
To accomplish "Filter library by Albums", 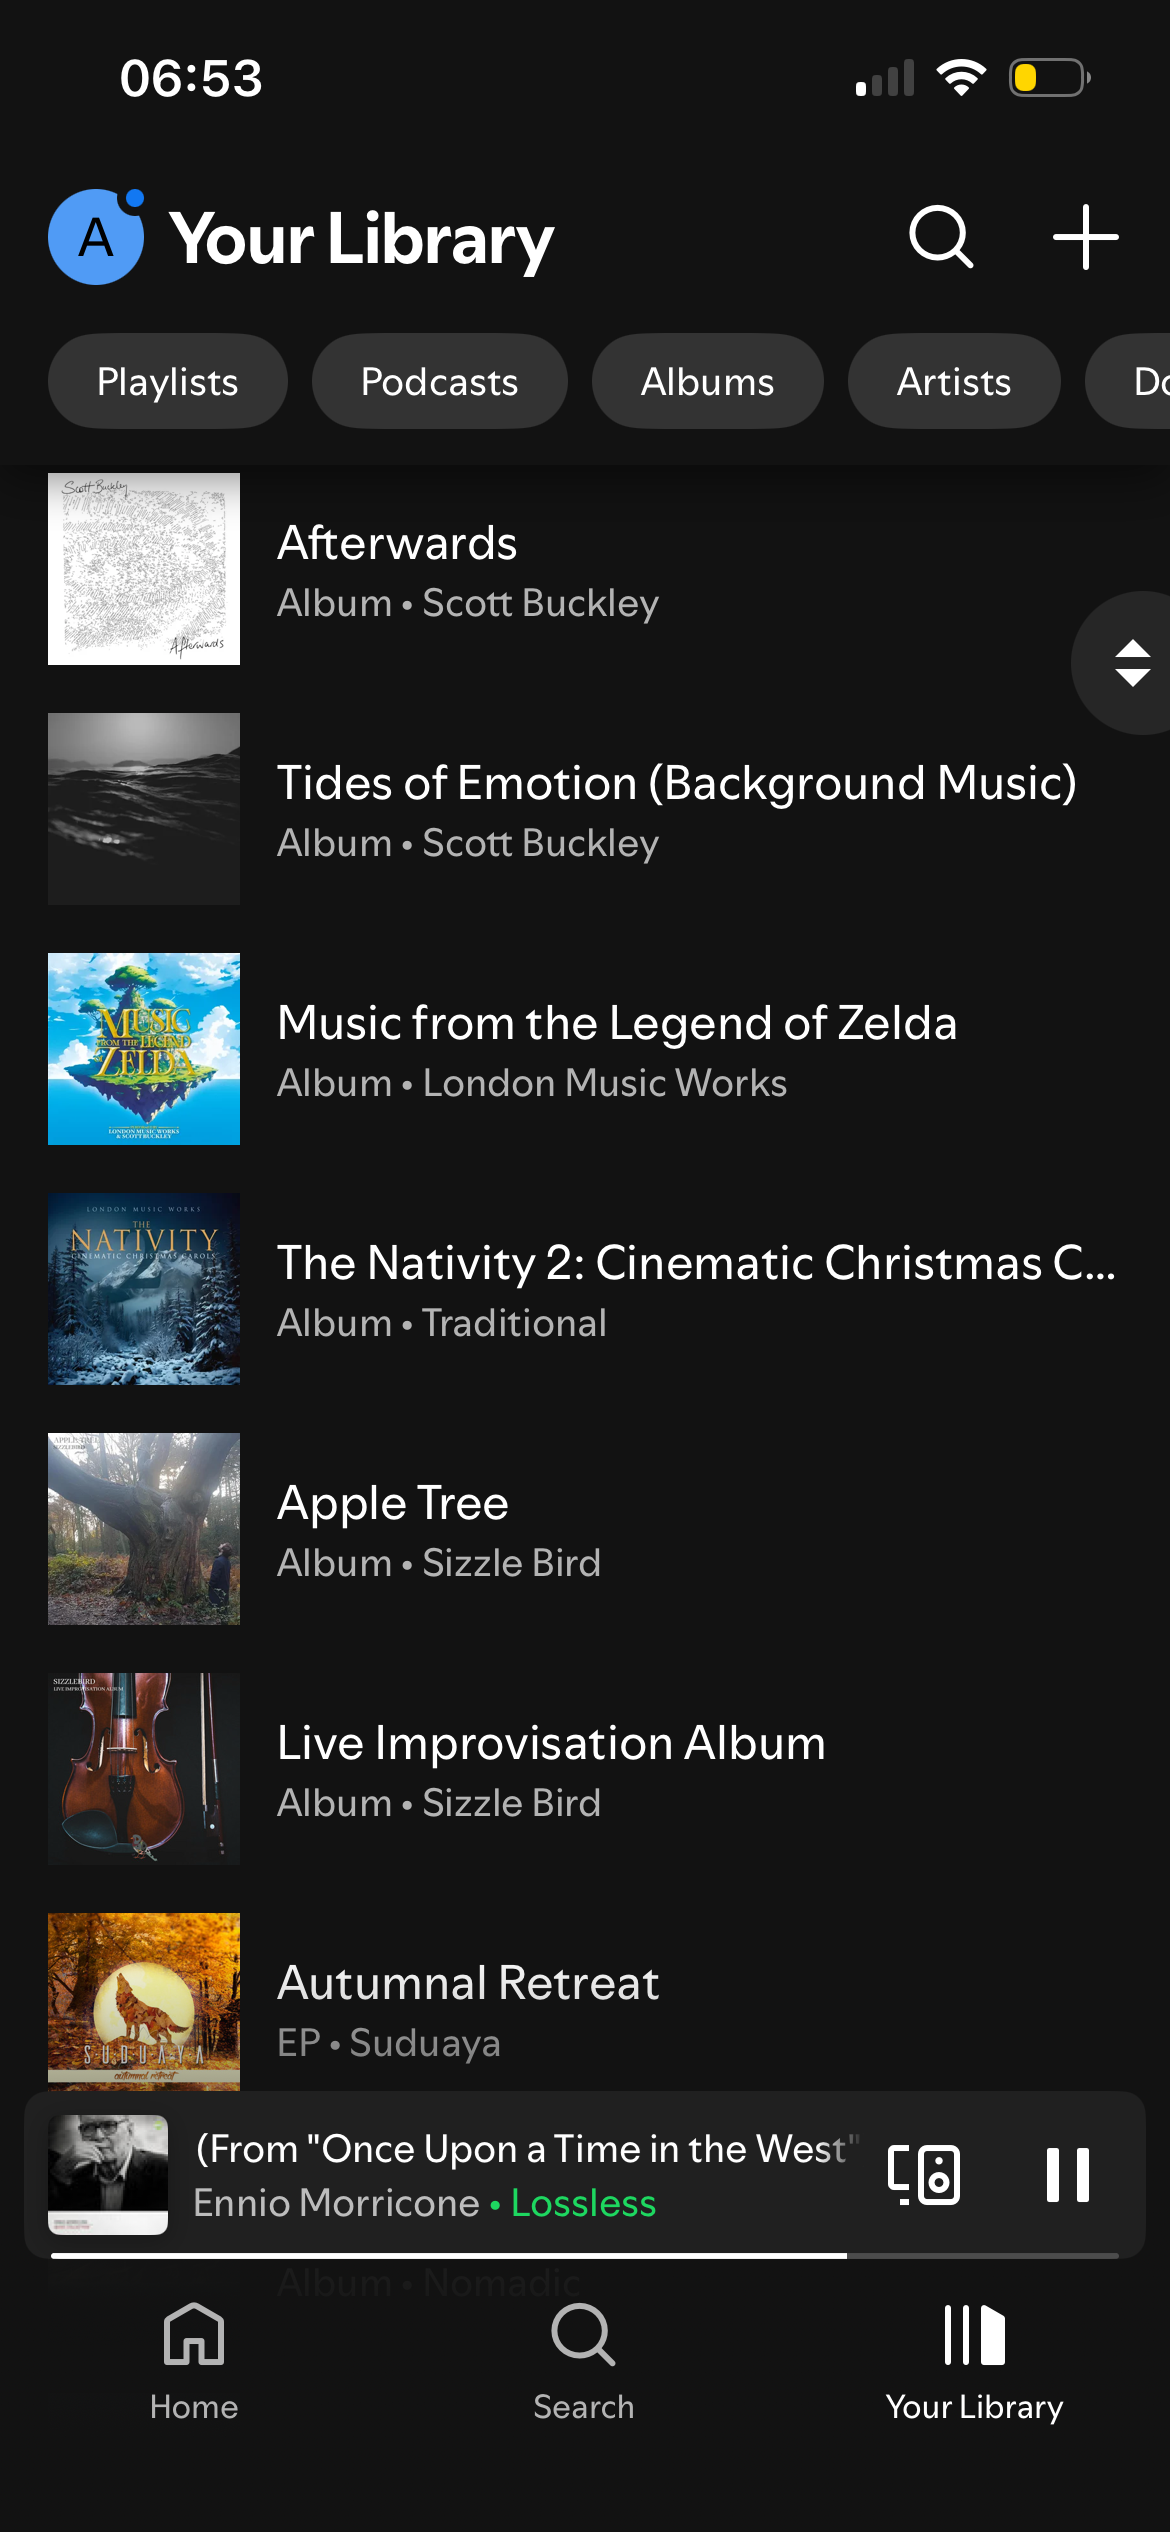I will 707,382.
